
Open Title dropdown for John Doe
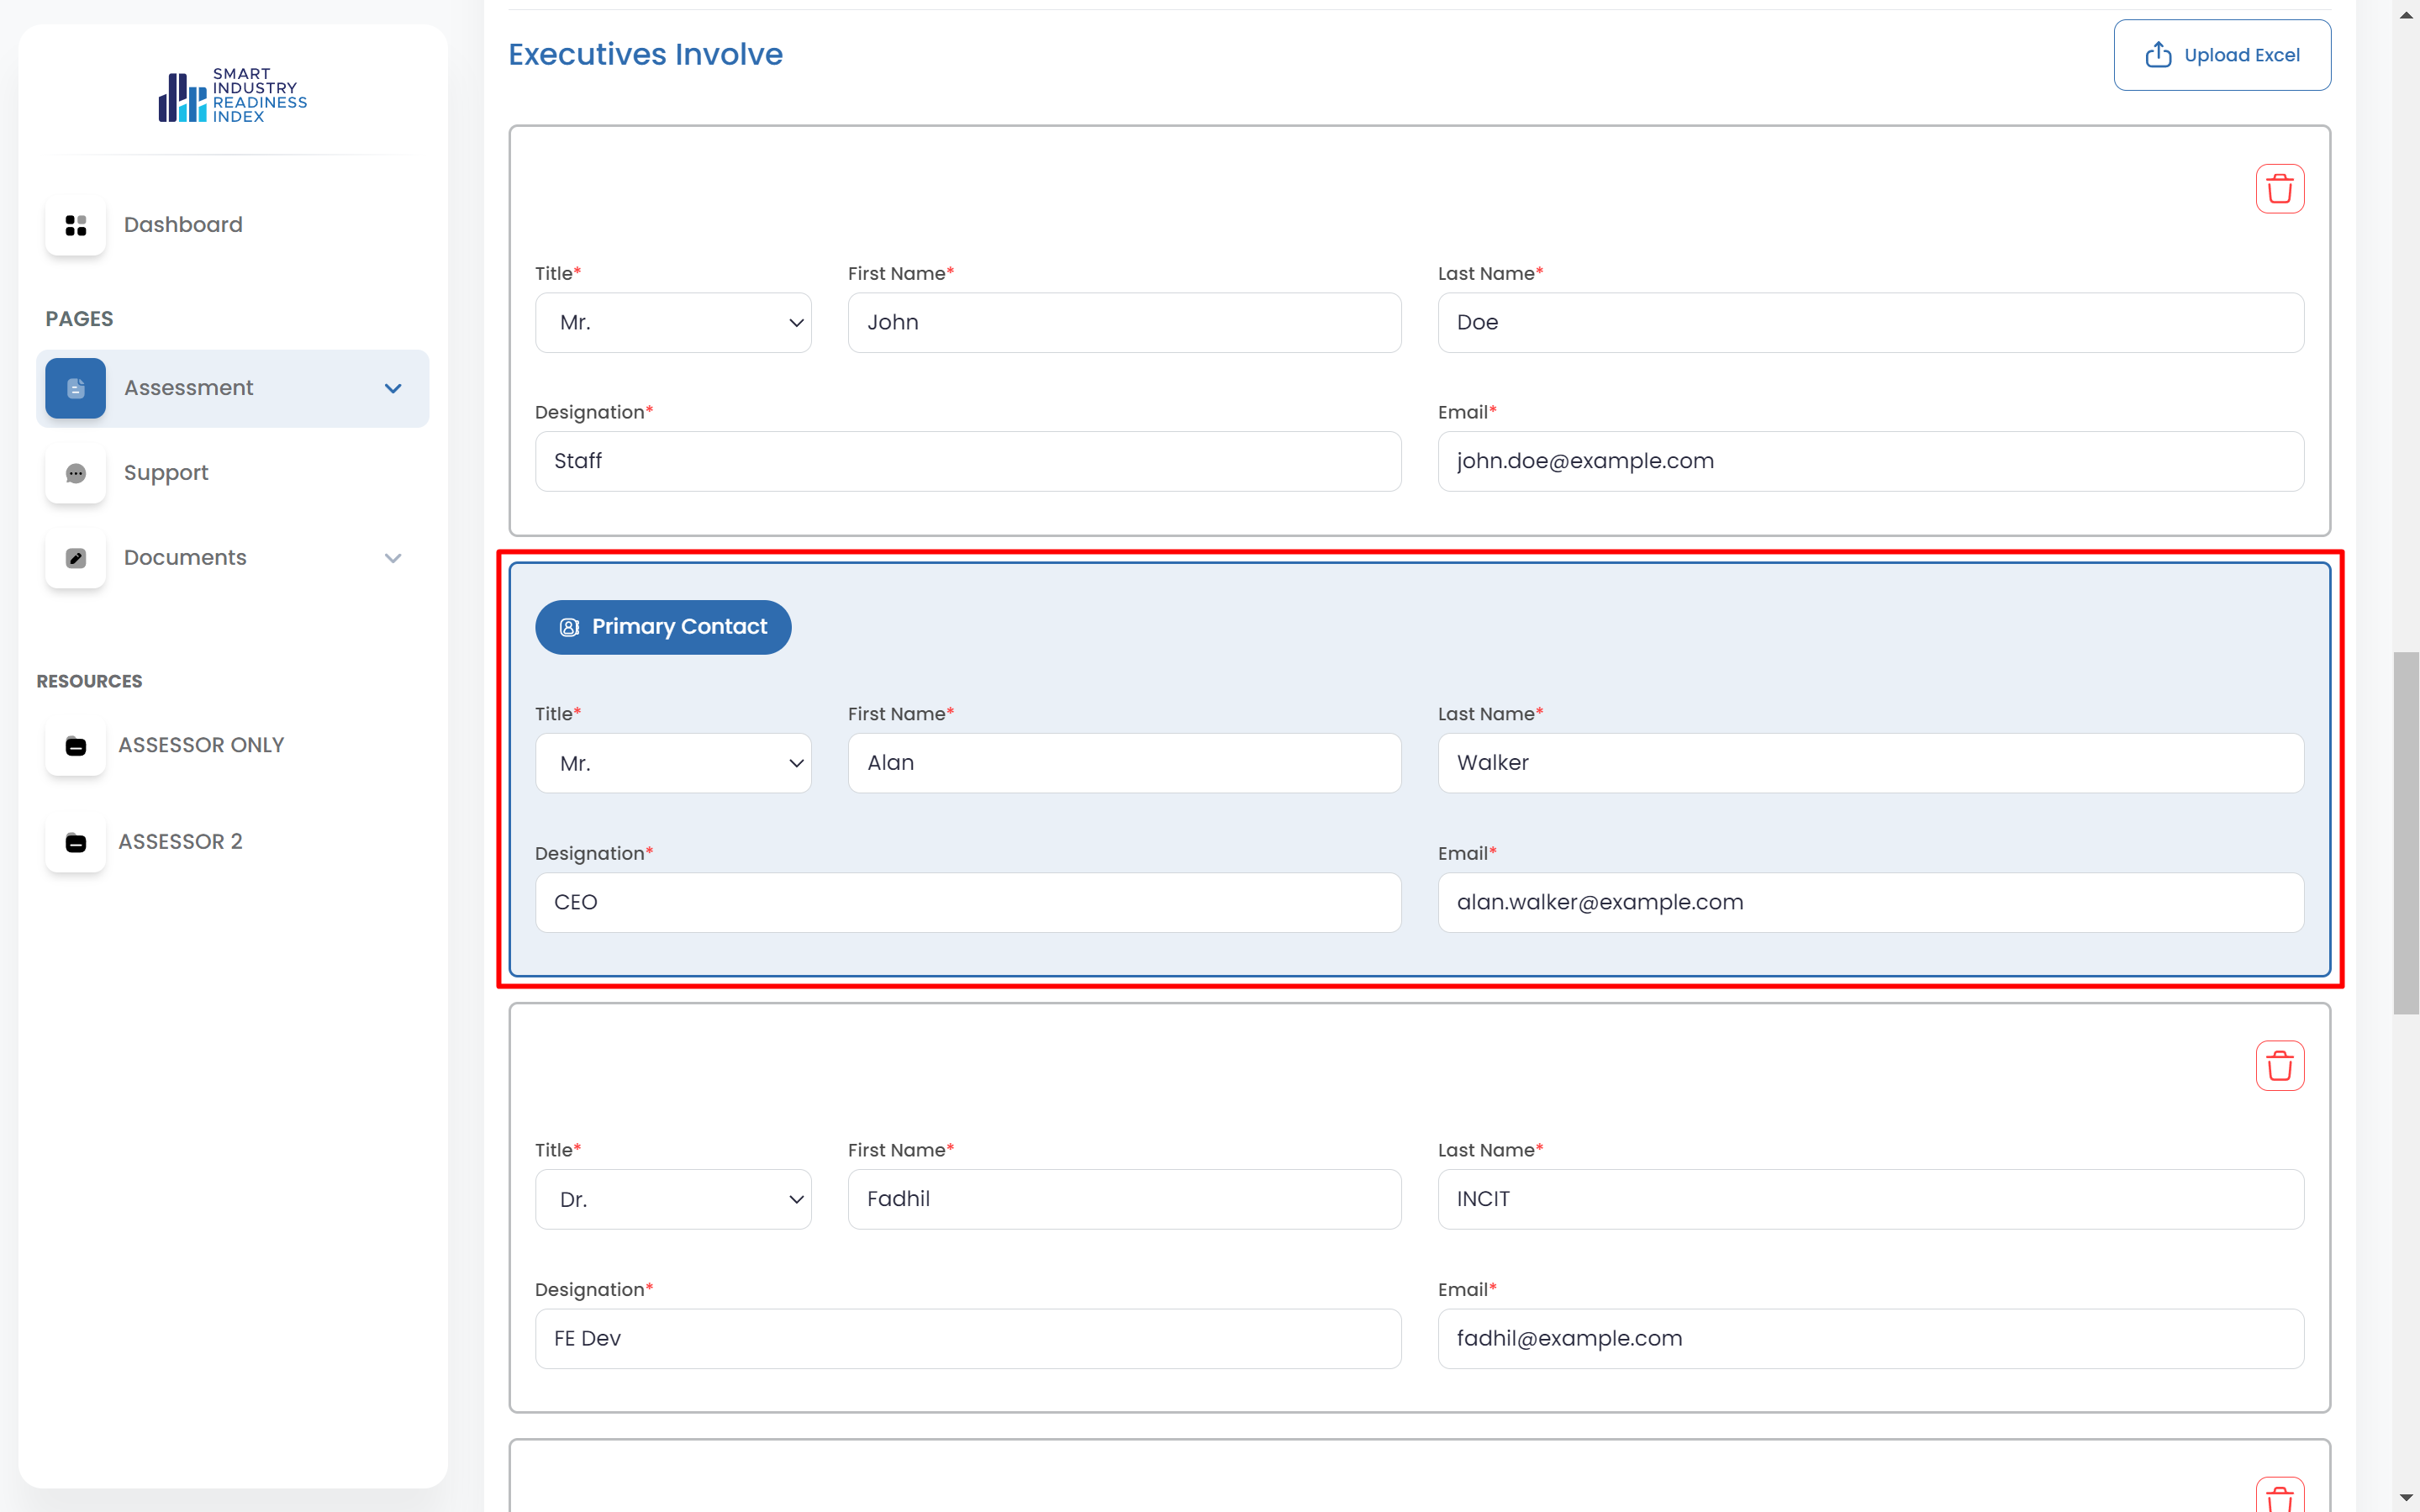point(673,323)
